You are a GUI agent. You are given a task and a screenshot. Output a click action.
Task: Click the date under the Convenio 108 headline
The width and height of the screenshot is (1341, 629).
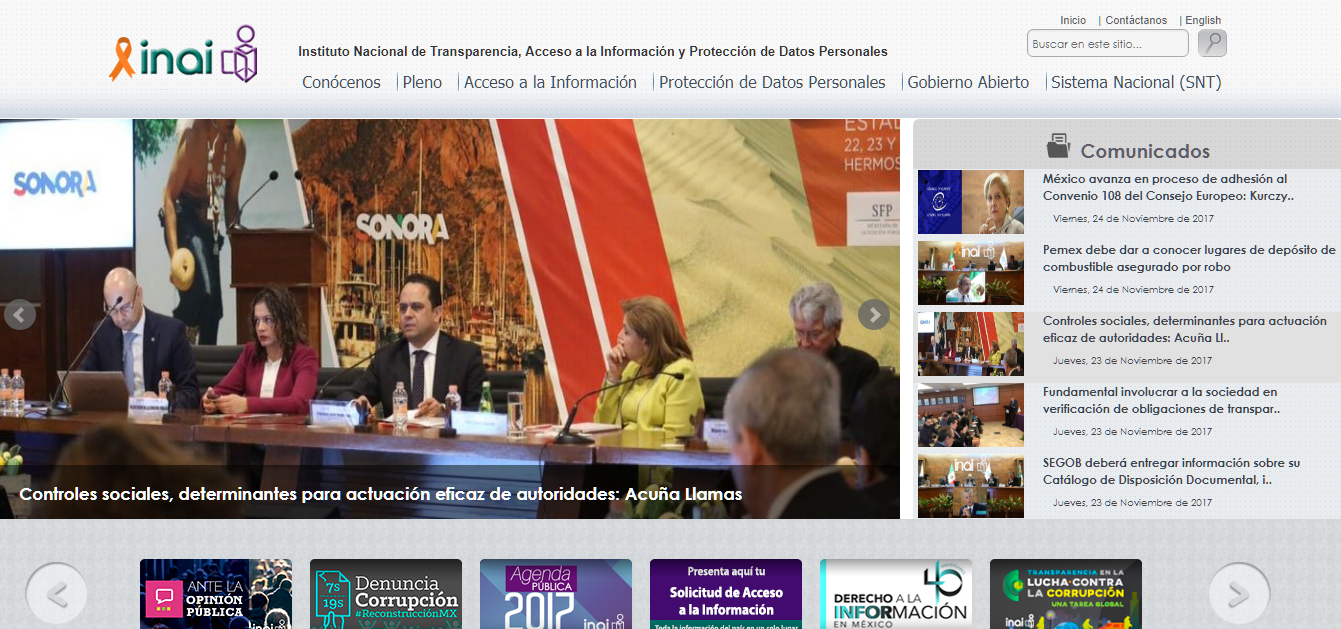point(1133,219)
